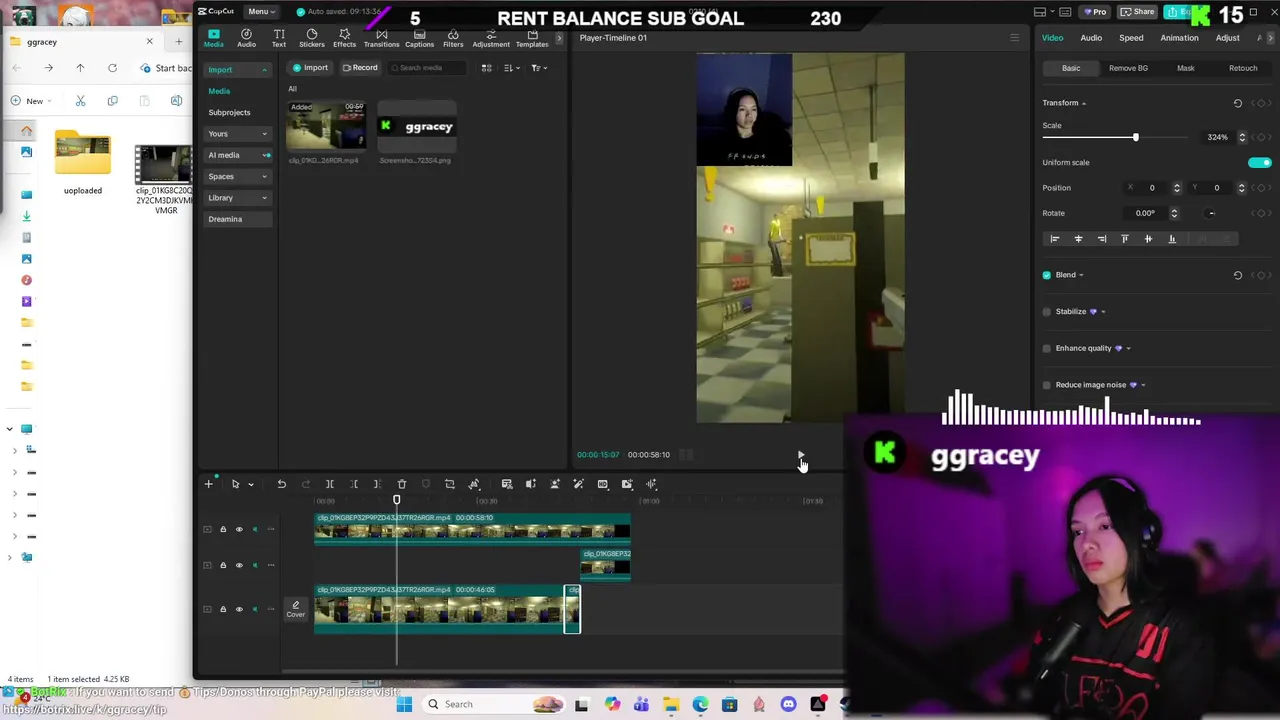Hide the middle video track eye icon
The height and width of the screenshot is (720, 1280).
(x=239, y=565)
